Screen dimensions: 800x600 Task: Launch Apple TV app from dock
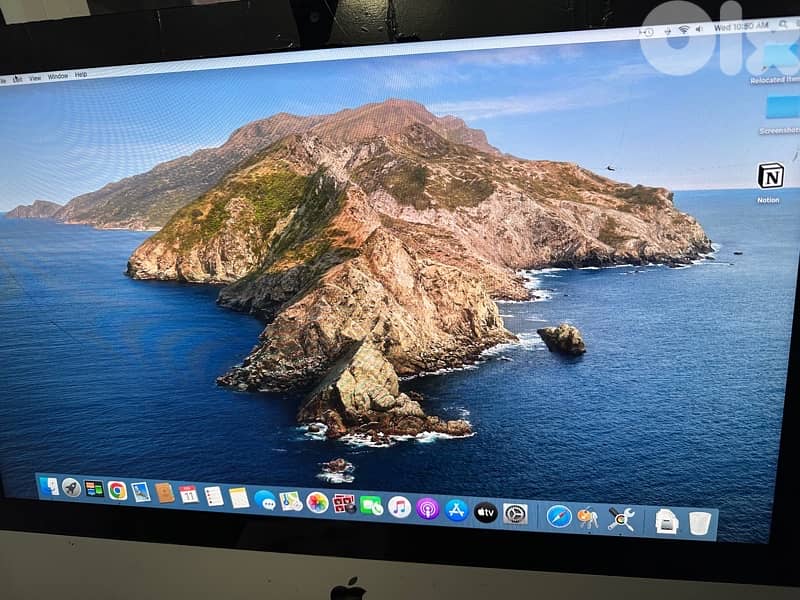(486, 512)
